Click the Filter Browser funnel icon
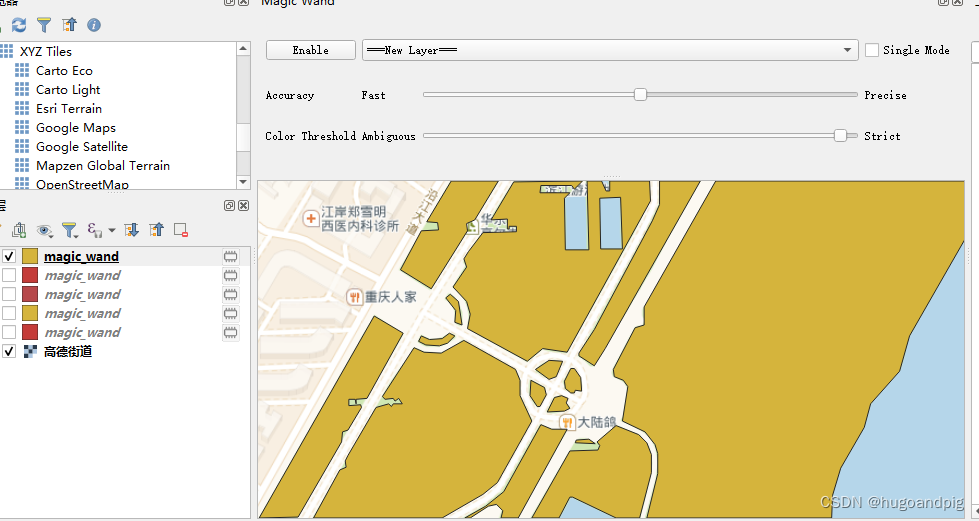This screenshot has width=979, height=521. tap(44, 25)
